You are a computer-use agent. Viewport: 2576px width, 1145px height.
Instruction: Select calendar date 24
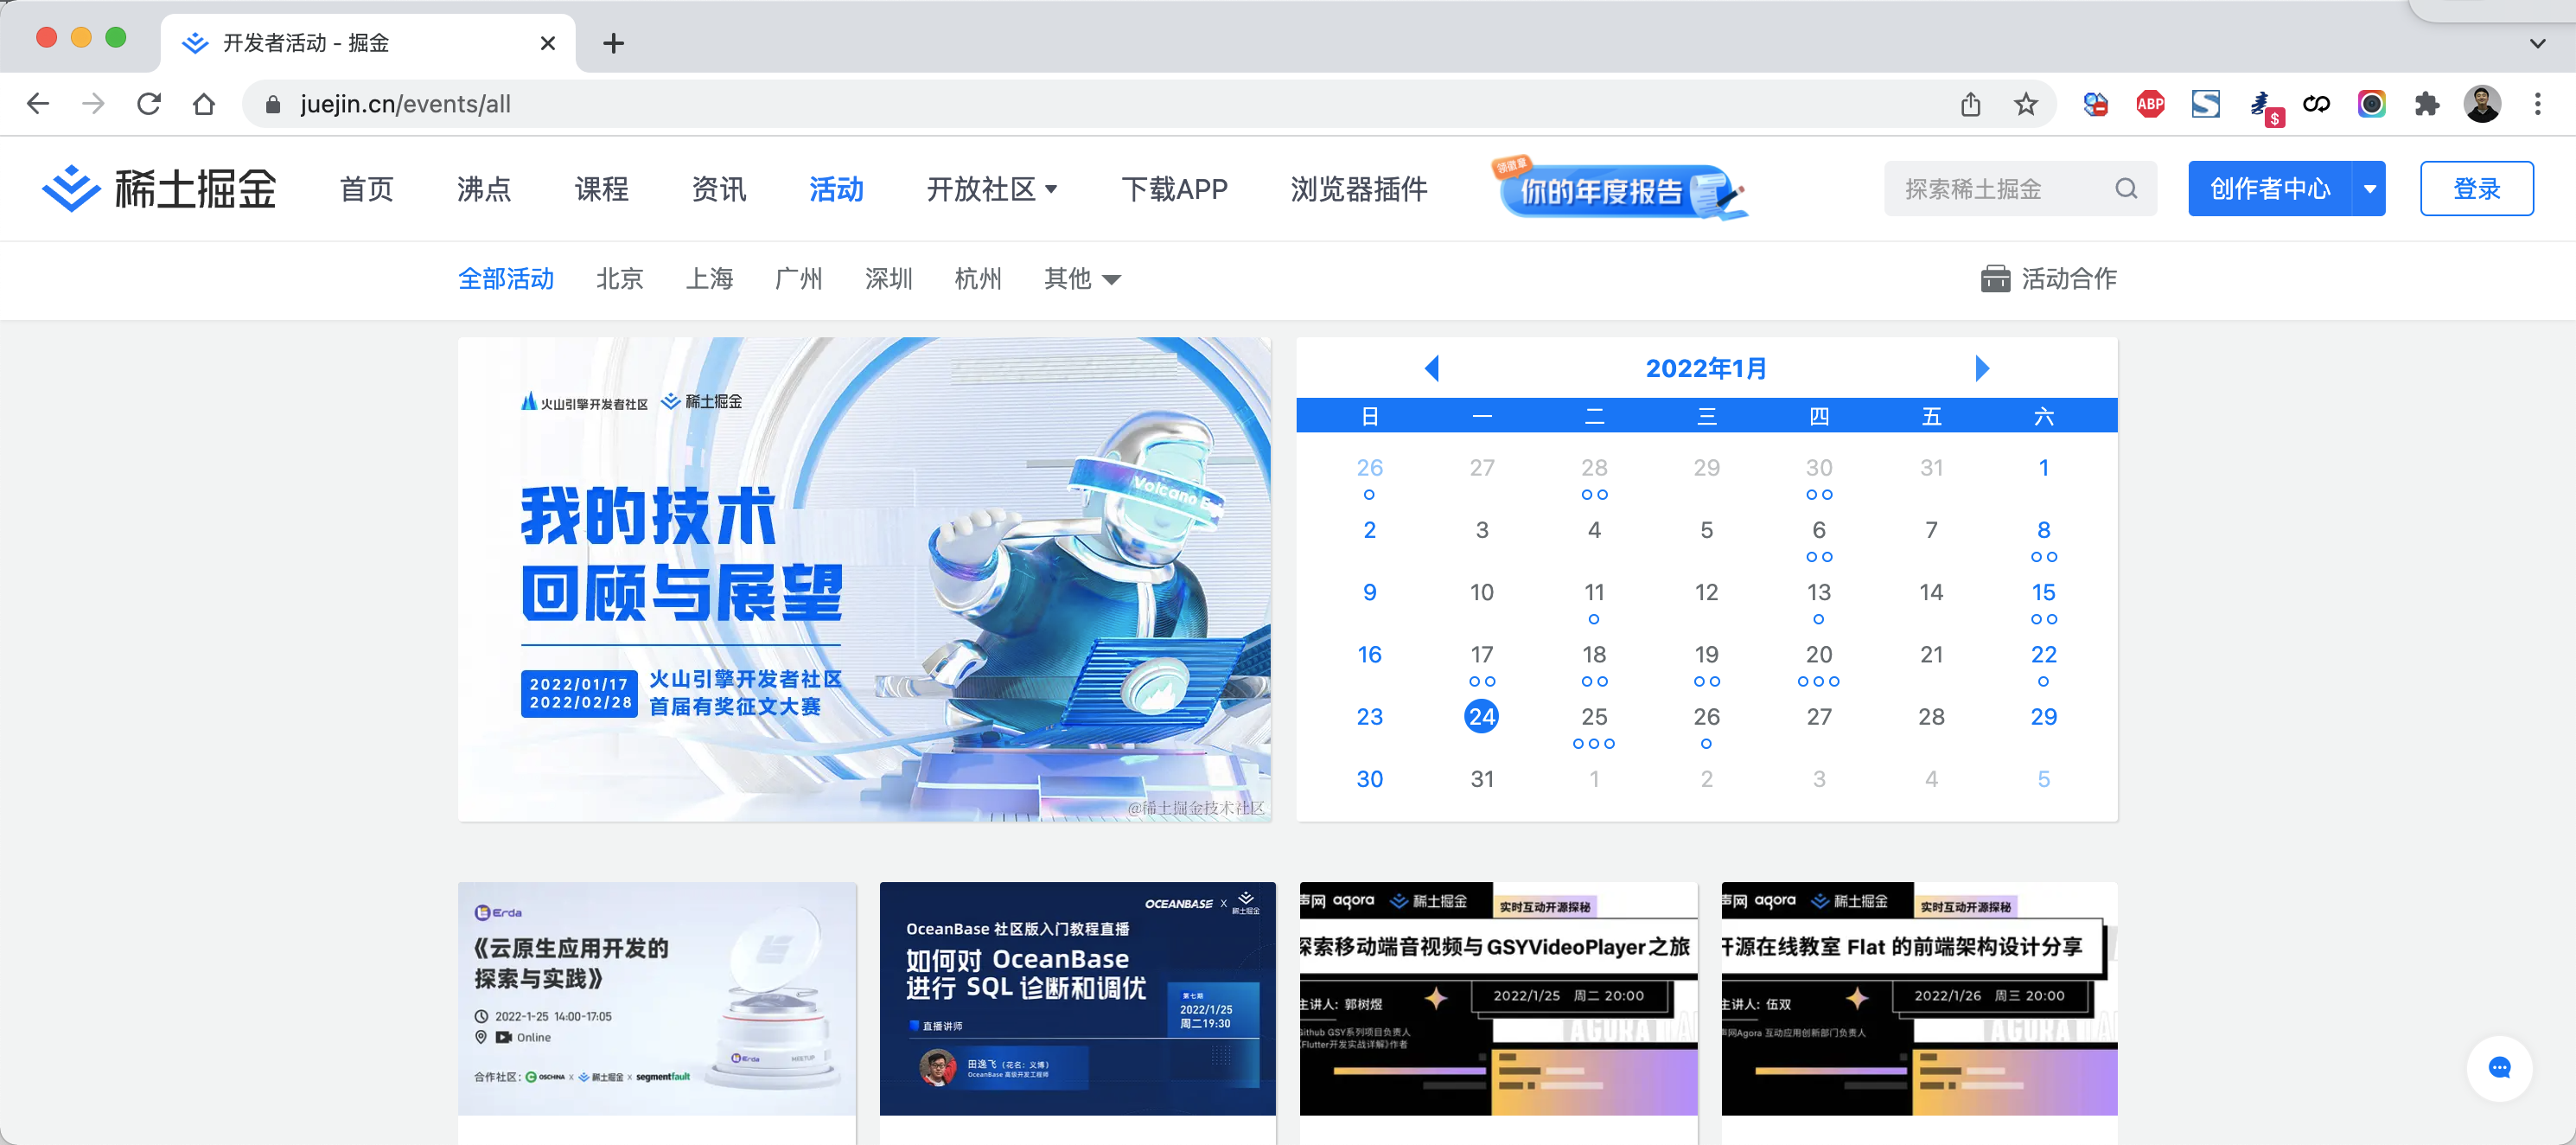1481,716
